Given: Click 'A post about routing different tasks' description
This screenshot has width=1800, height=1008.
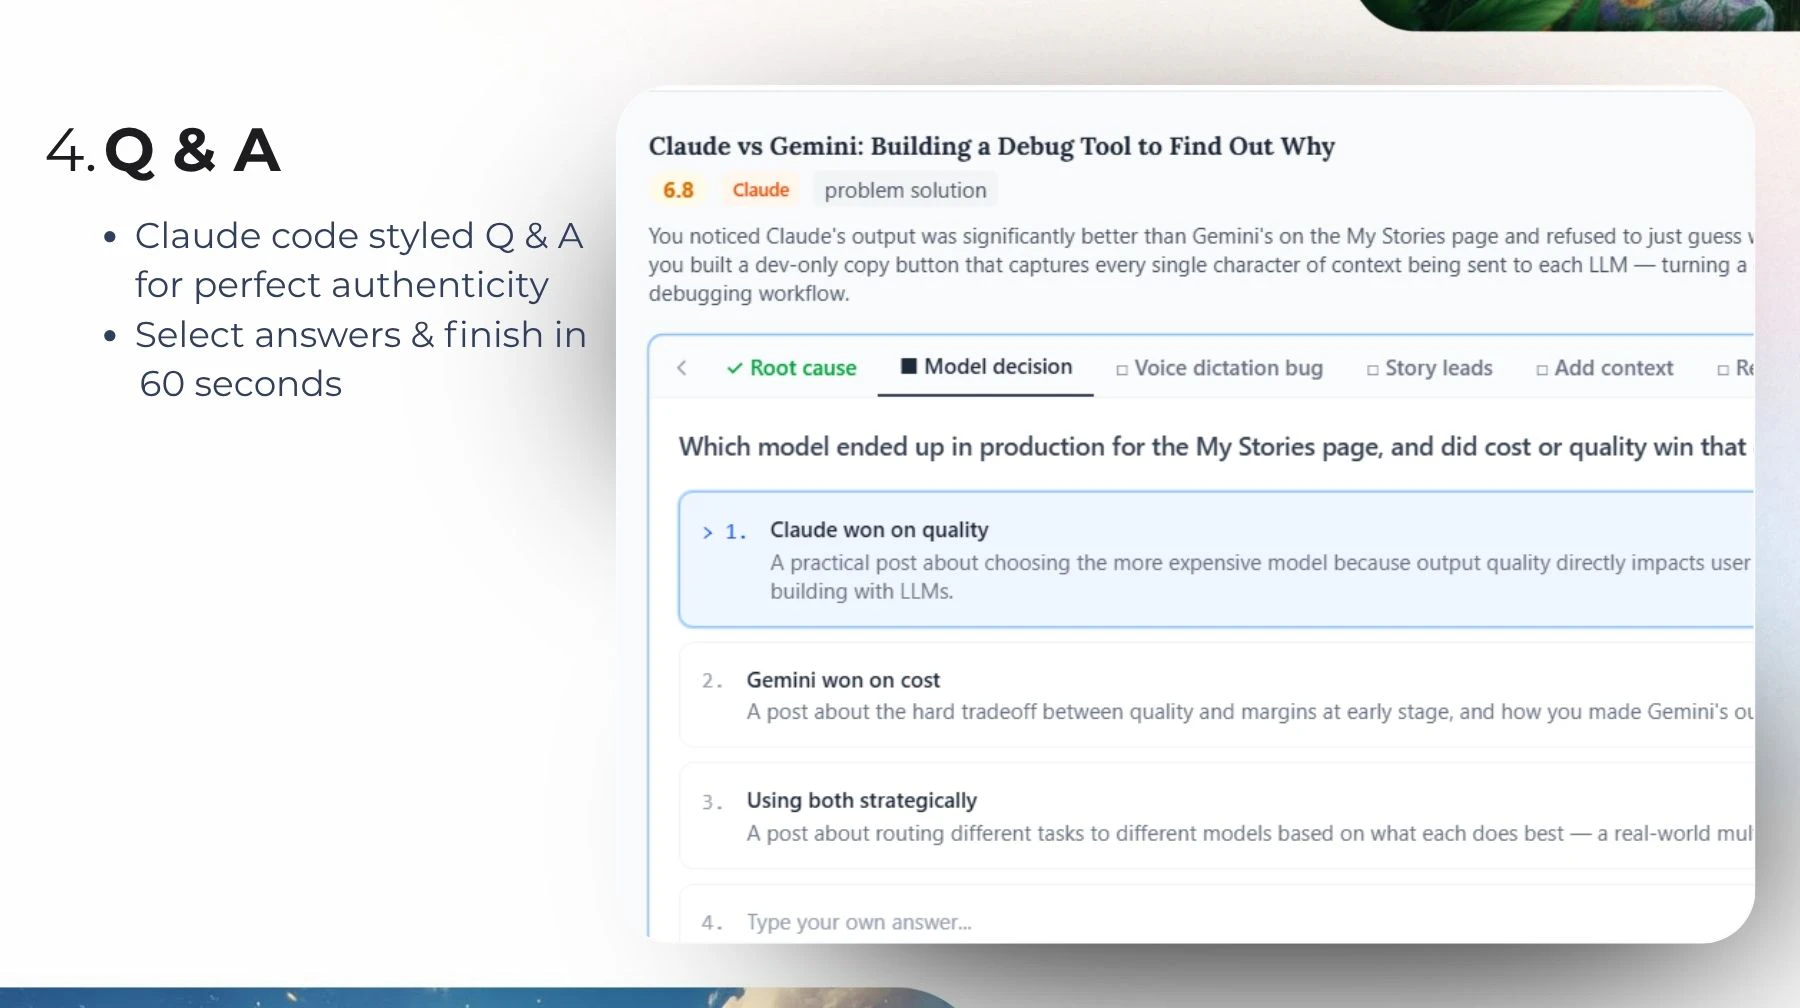Looking at the screenshot, I should coord(1250,833).
